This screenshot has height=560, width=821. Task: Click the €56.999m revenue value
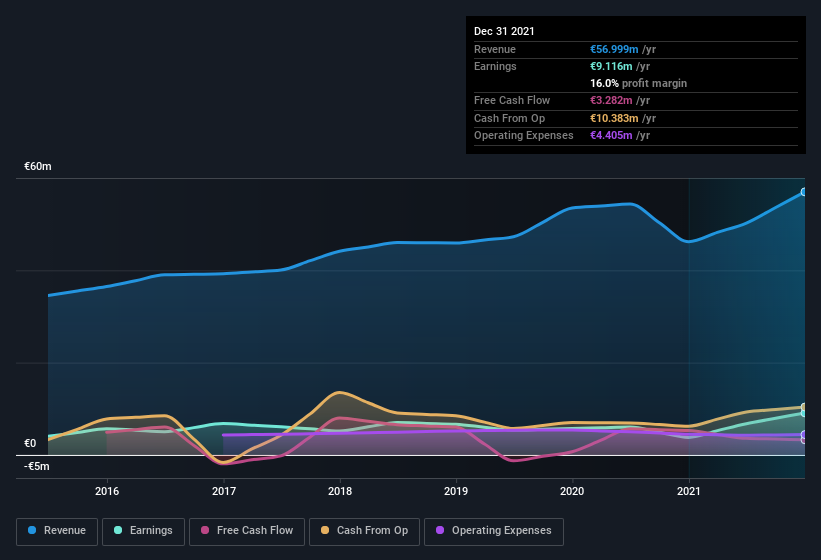(x=614, y=49)
